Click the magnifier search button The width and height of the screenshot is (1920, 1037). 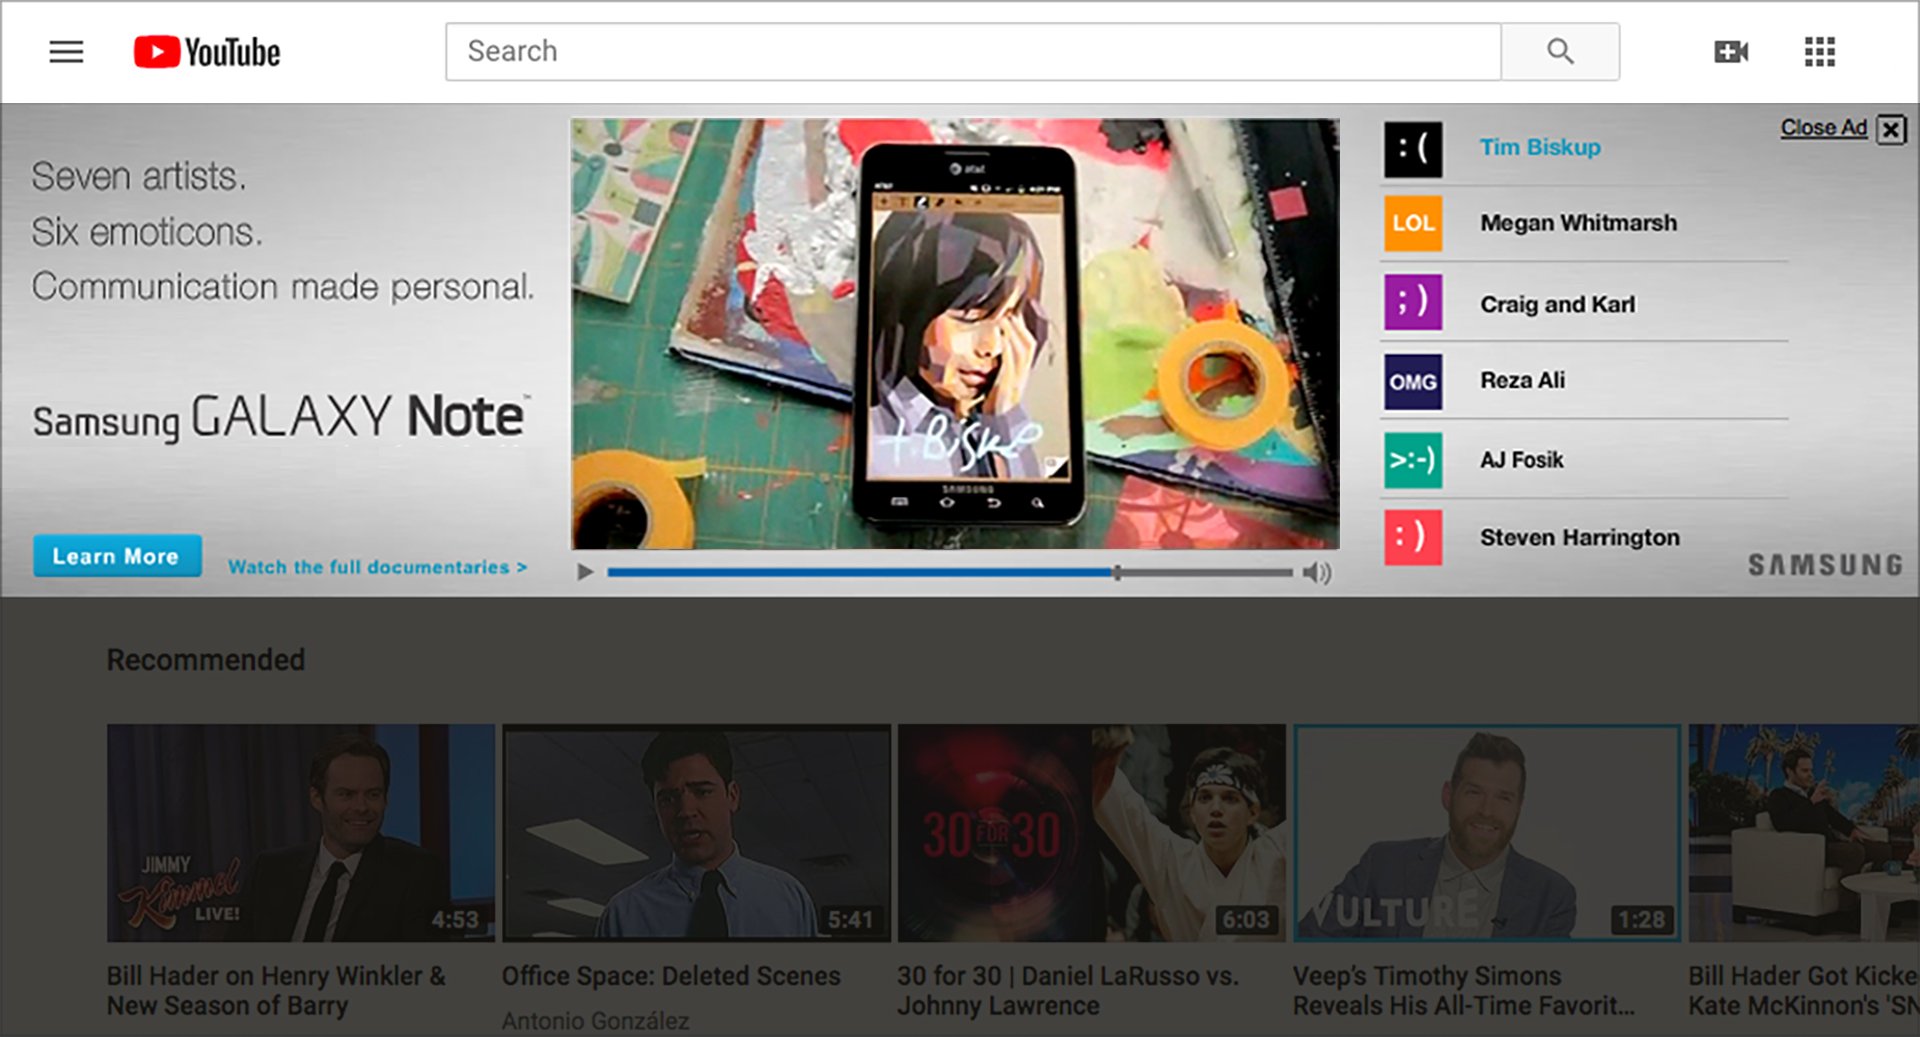pos(1560,51)
